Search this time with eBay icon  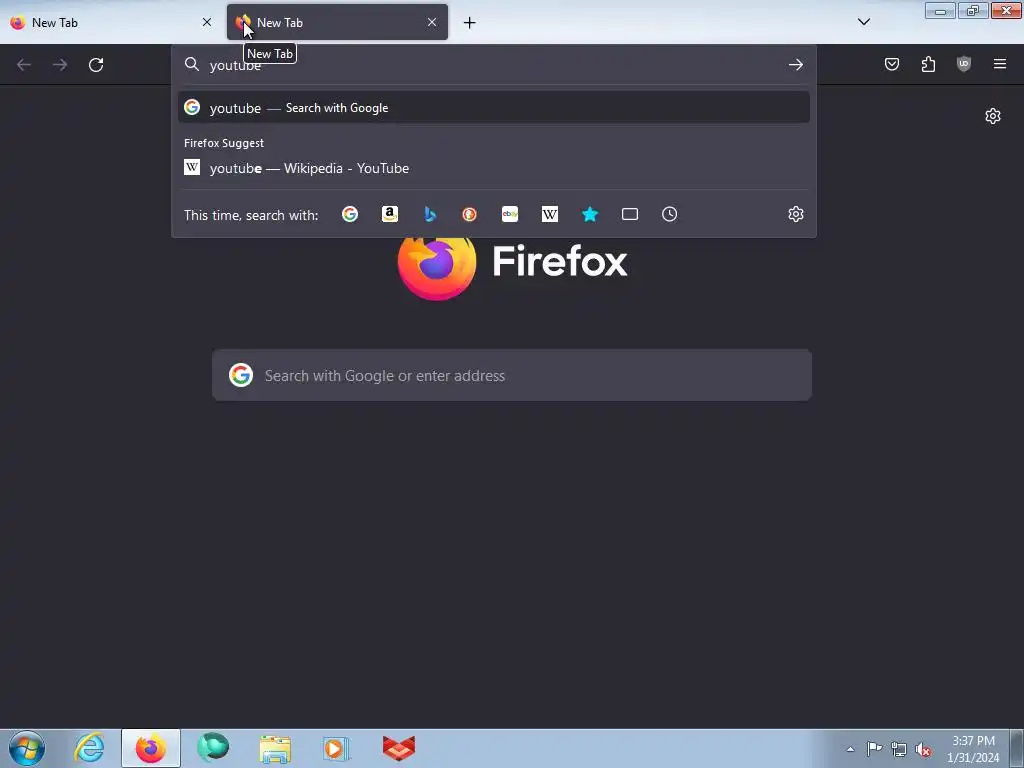coord(510,214)
